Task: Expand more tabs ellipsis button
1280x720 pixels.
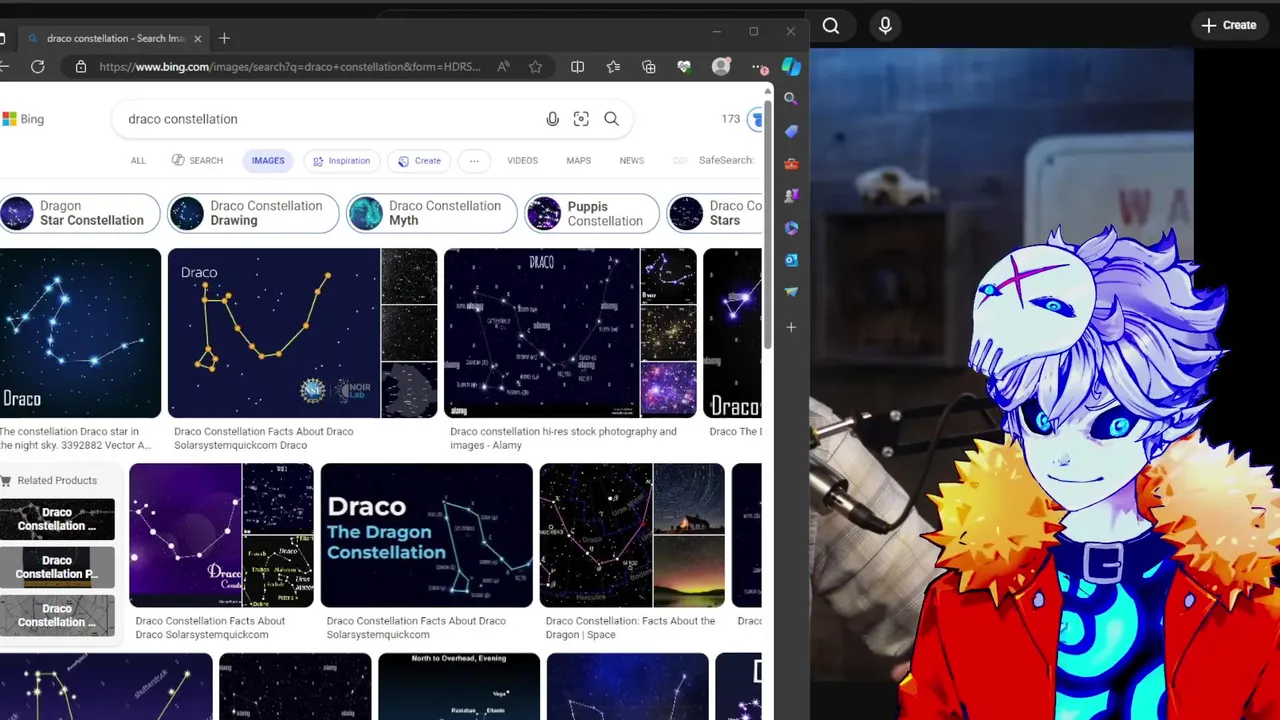Action: [x=474, y=161]
